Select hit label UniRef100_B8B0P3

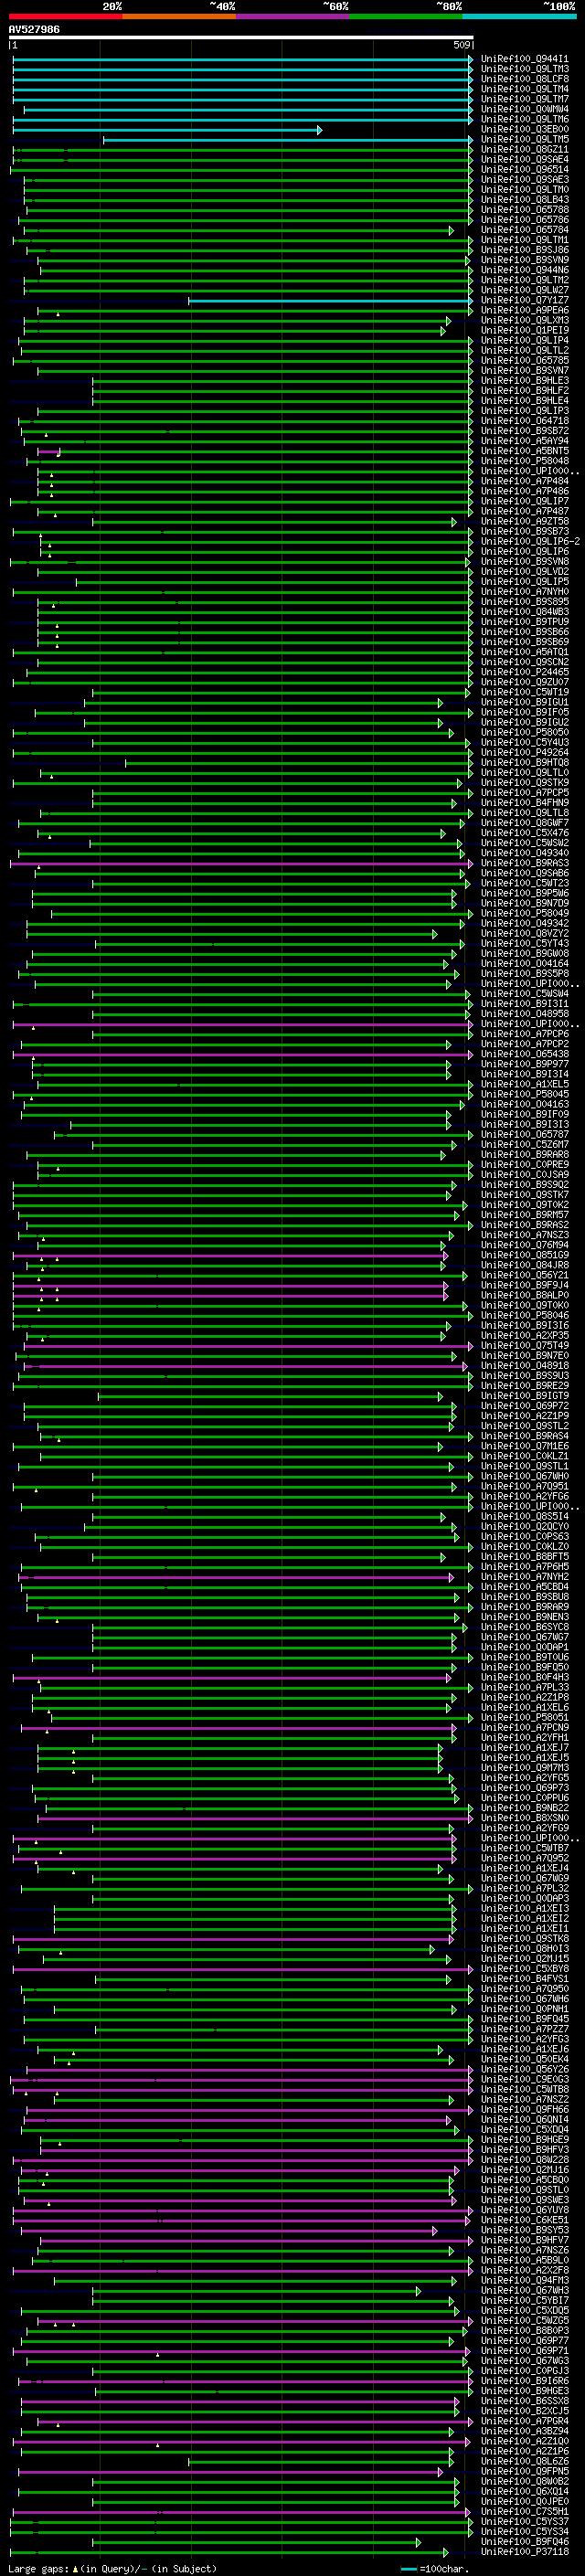[524, 2331]
